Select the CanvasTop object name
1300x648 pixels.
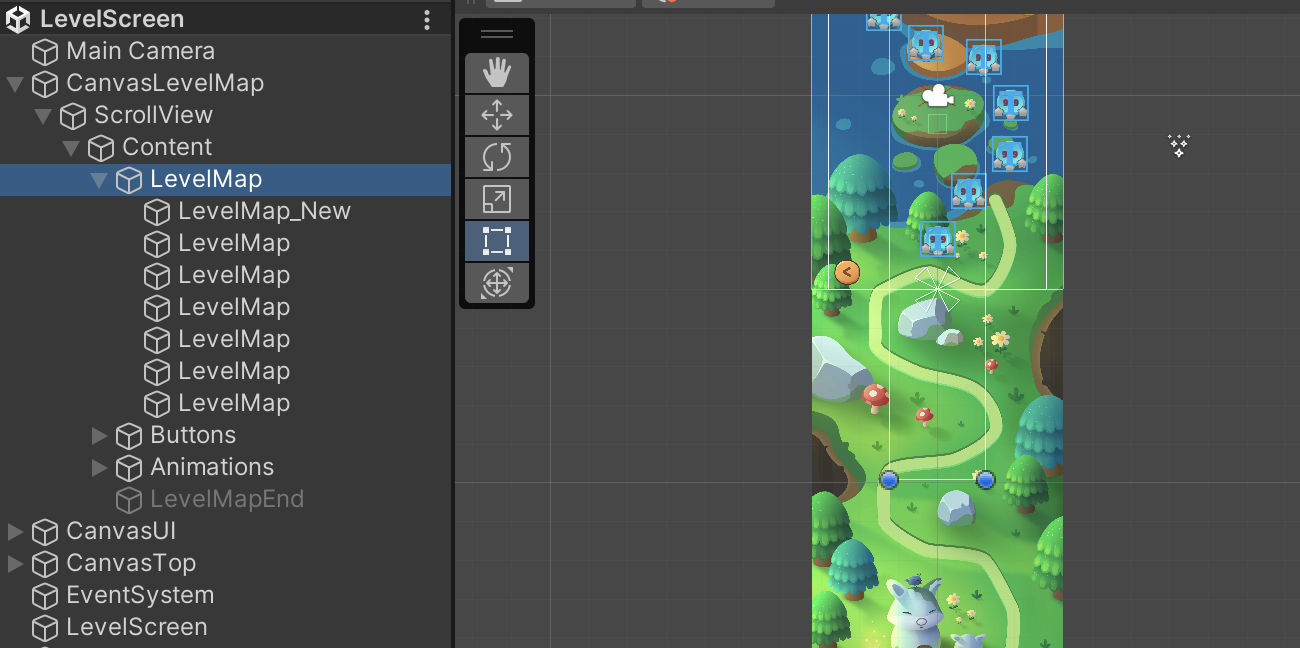coord(131,563)
